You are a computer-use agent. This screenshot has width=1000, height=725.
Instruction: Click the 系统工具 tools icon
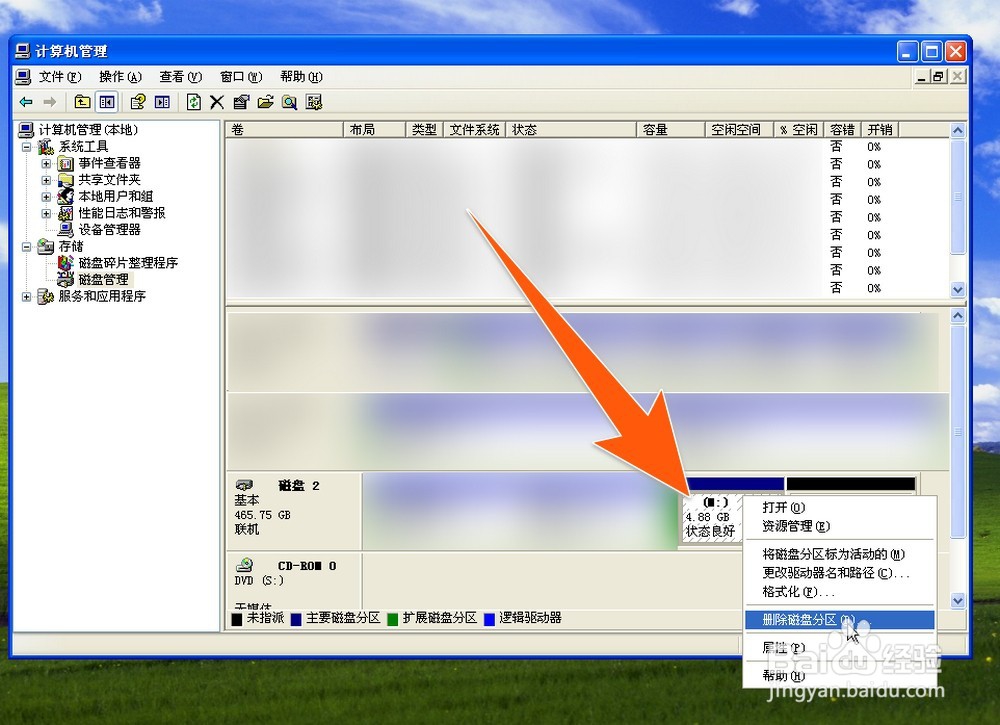[46, 147]
